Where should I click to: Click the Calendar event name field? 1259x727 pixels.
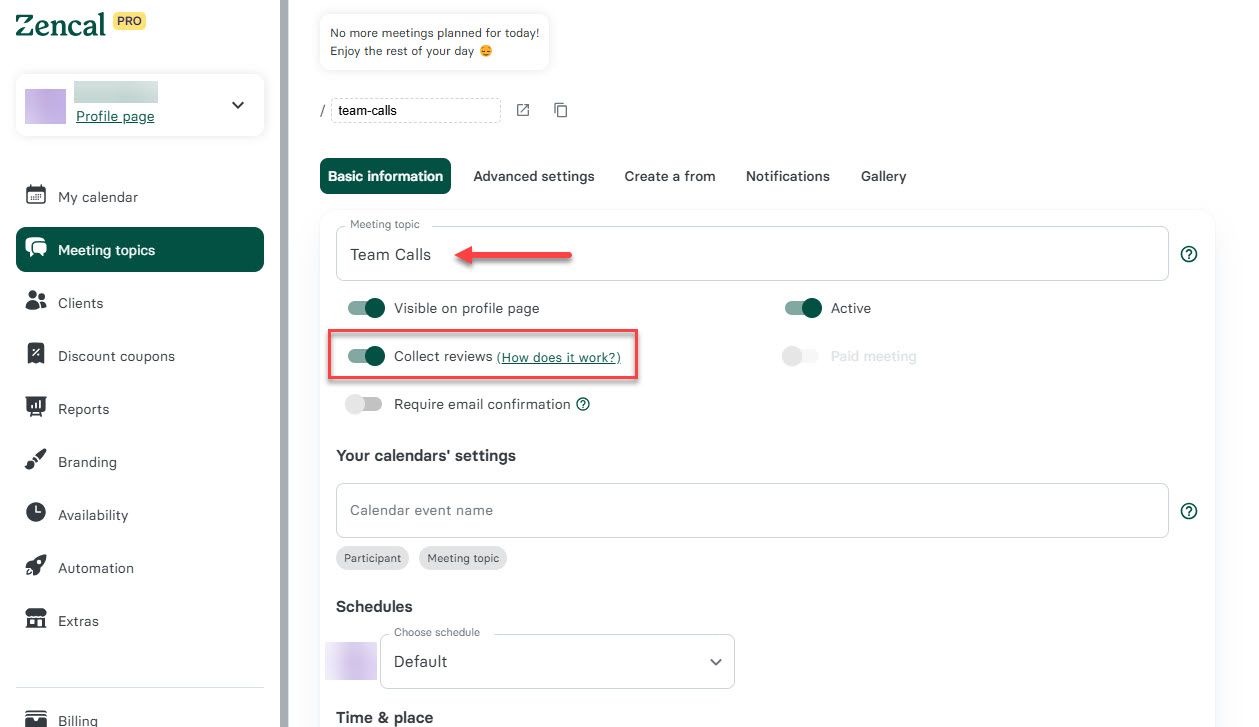tap(752, 510)
